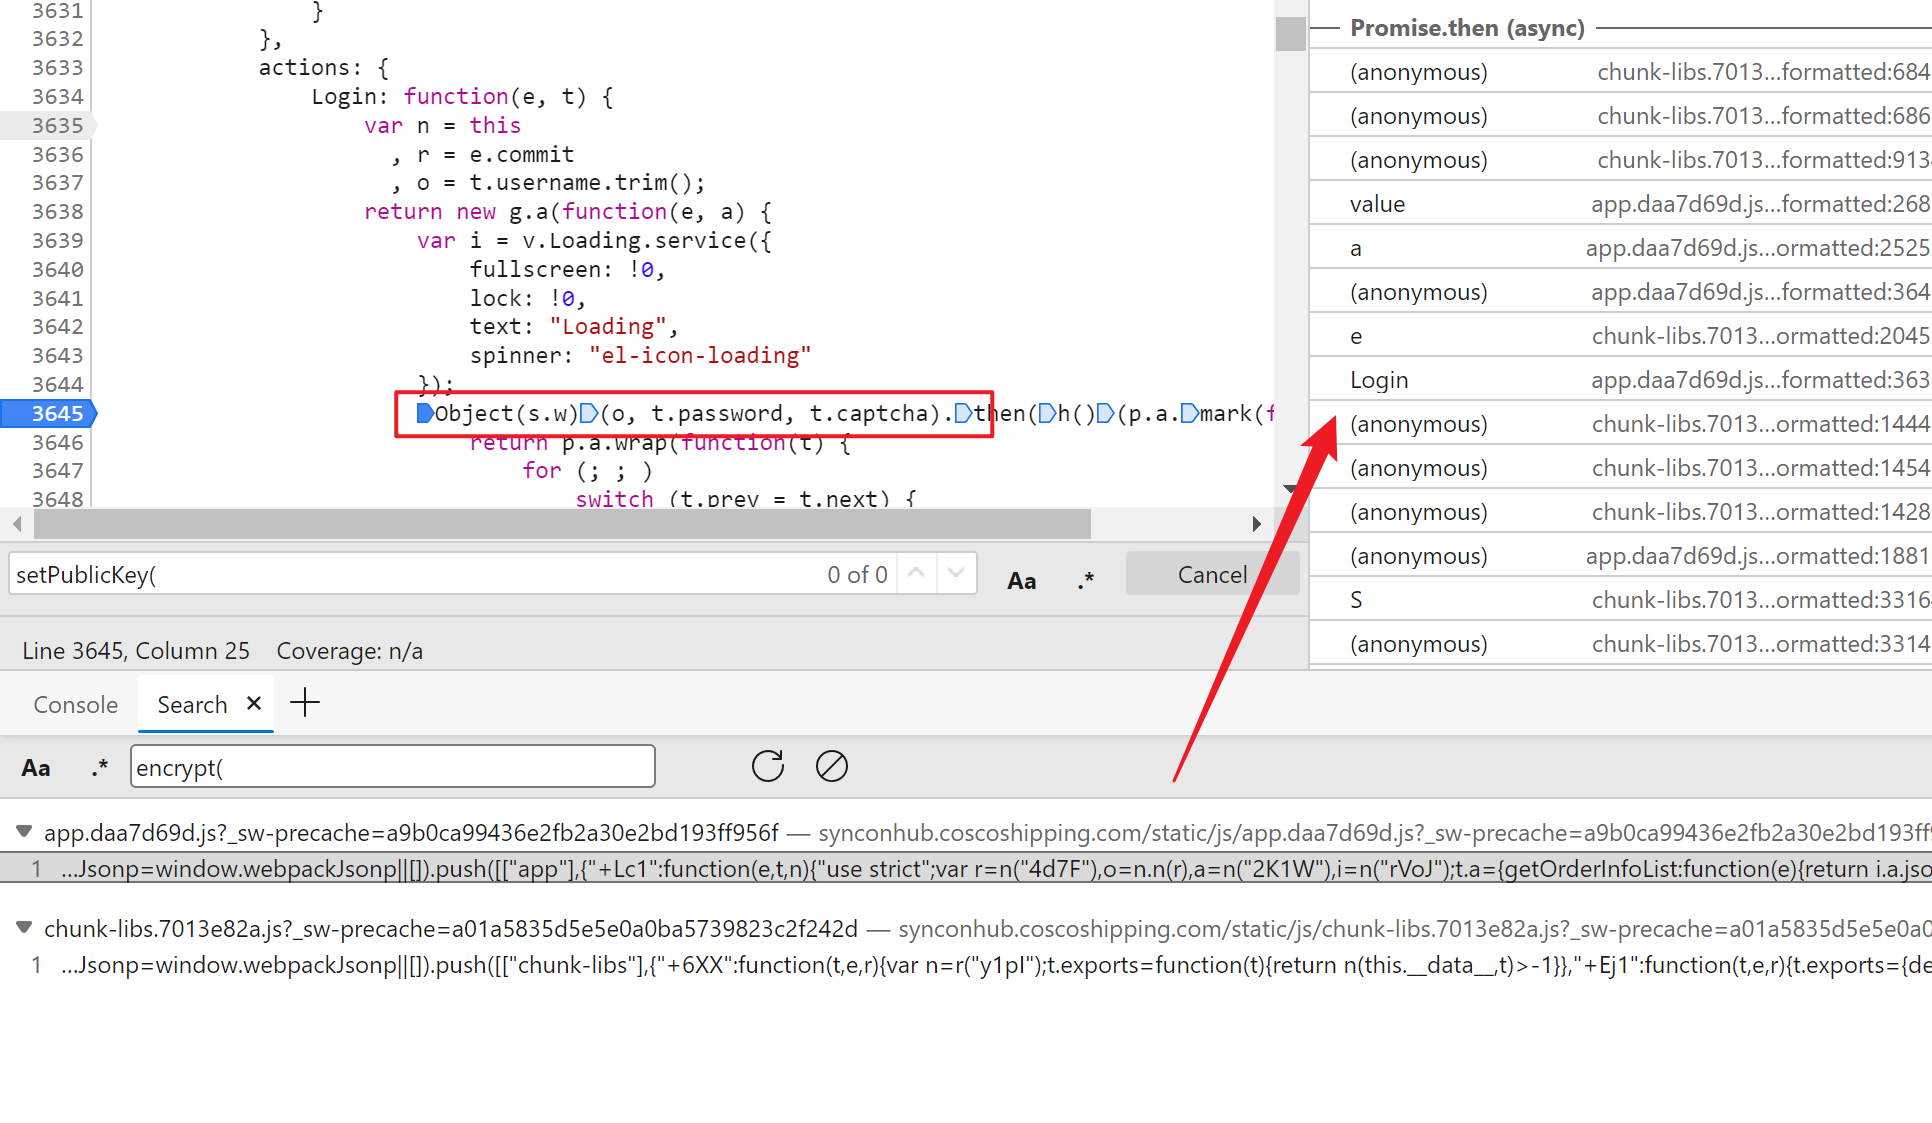Screen dimensions: 1932x1123
Task: Open anonymous frame at ormatted:1428
Action: [1620, 512]
